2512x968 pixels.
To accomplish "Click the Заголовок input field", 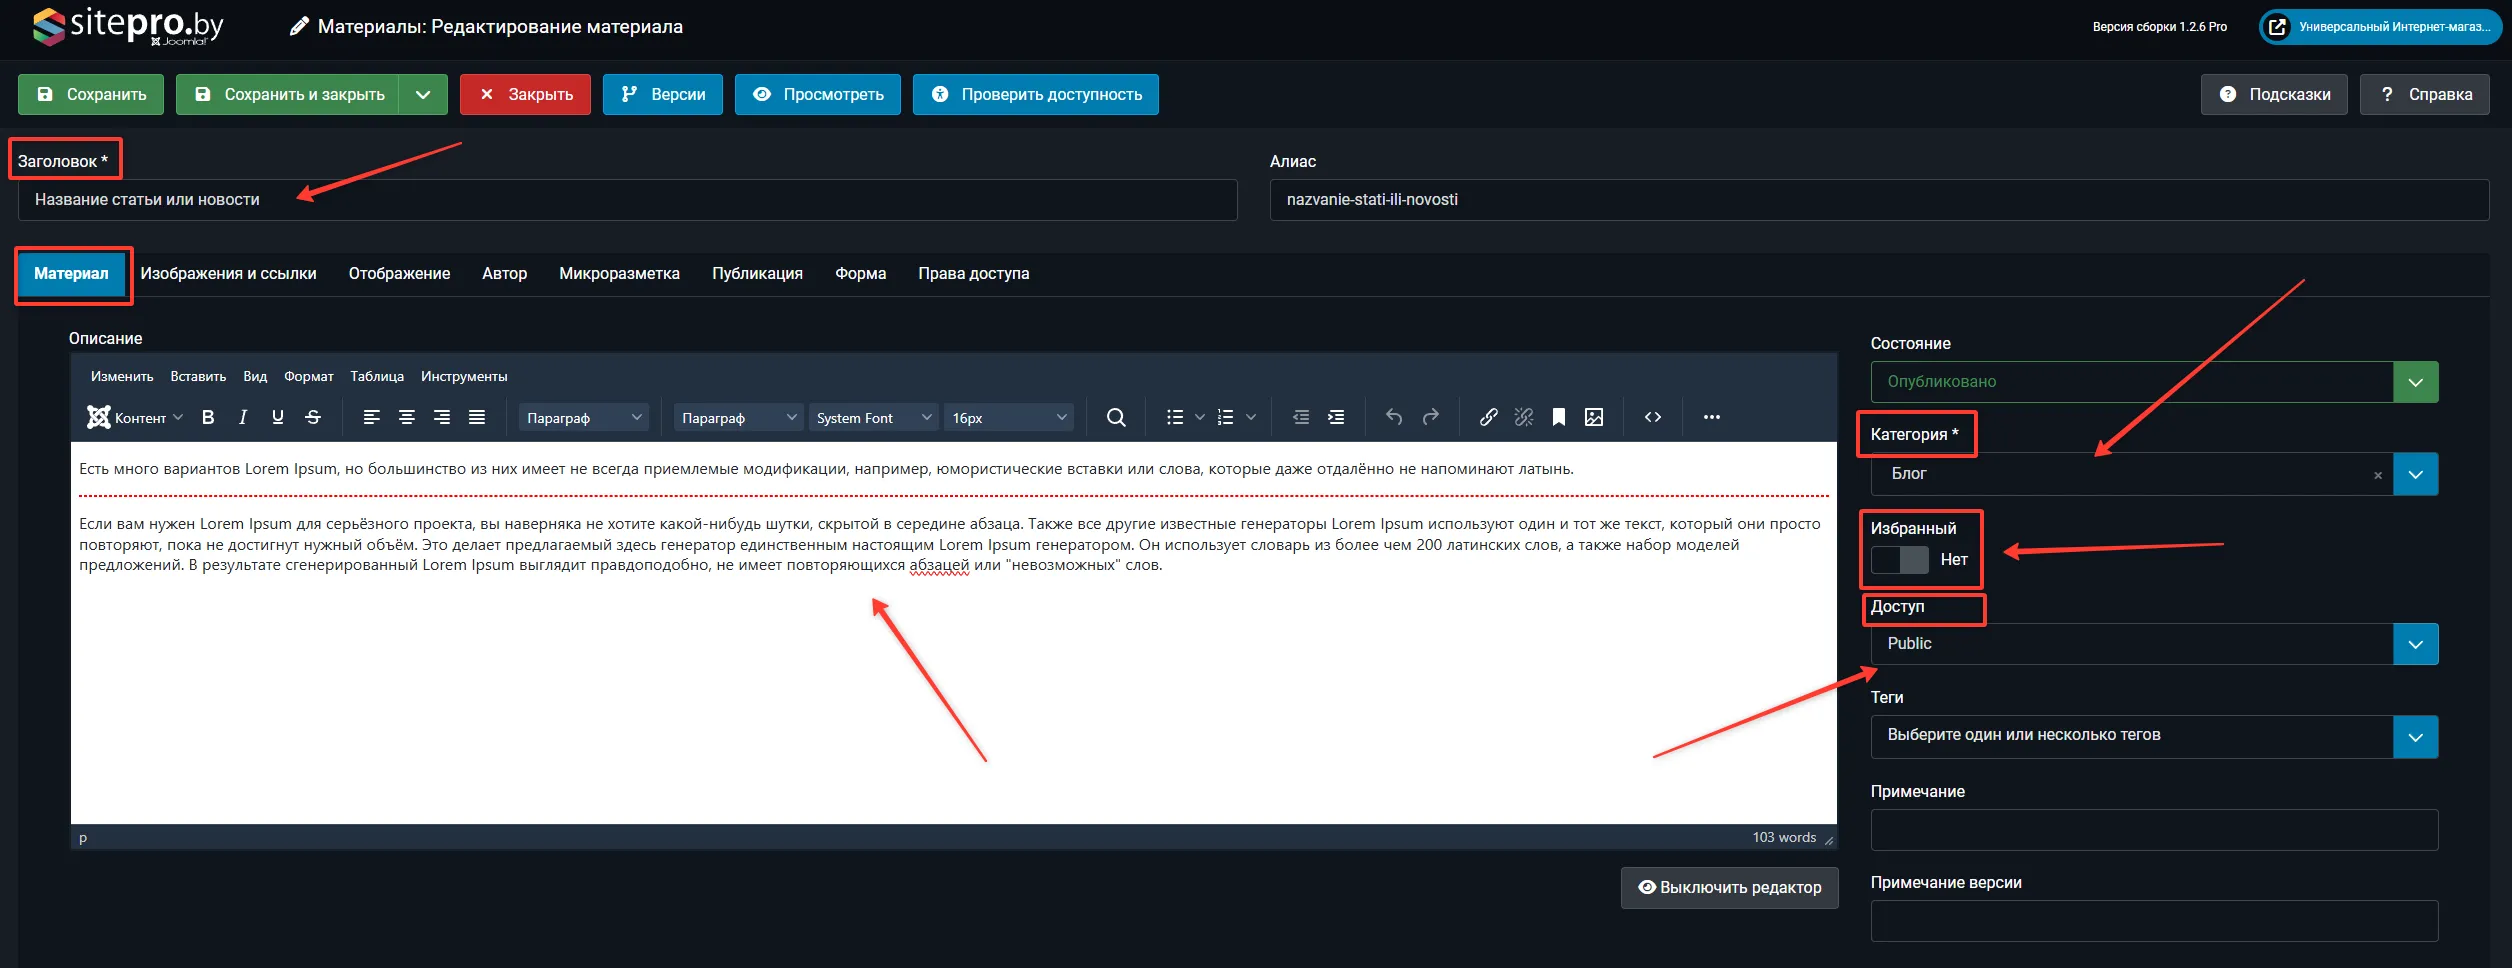I will 627,200.
